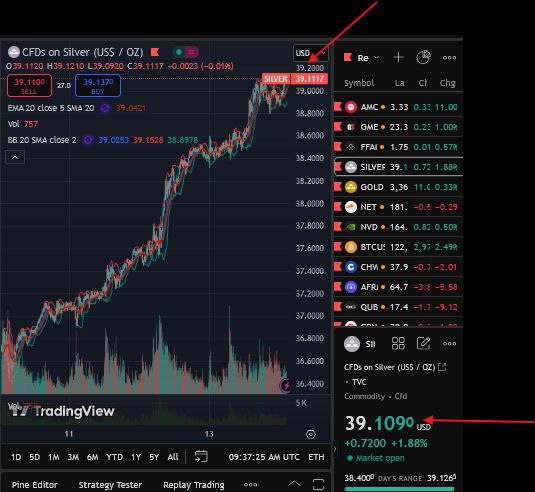The height and width of the screenshot is (492, 535).
Task: Select the YTD time range
Action: click(114, 457)
